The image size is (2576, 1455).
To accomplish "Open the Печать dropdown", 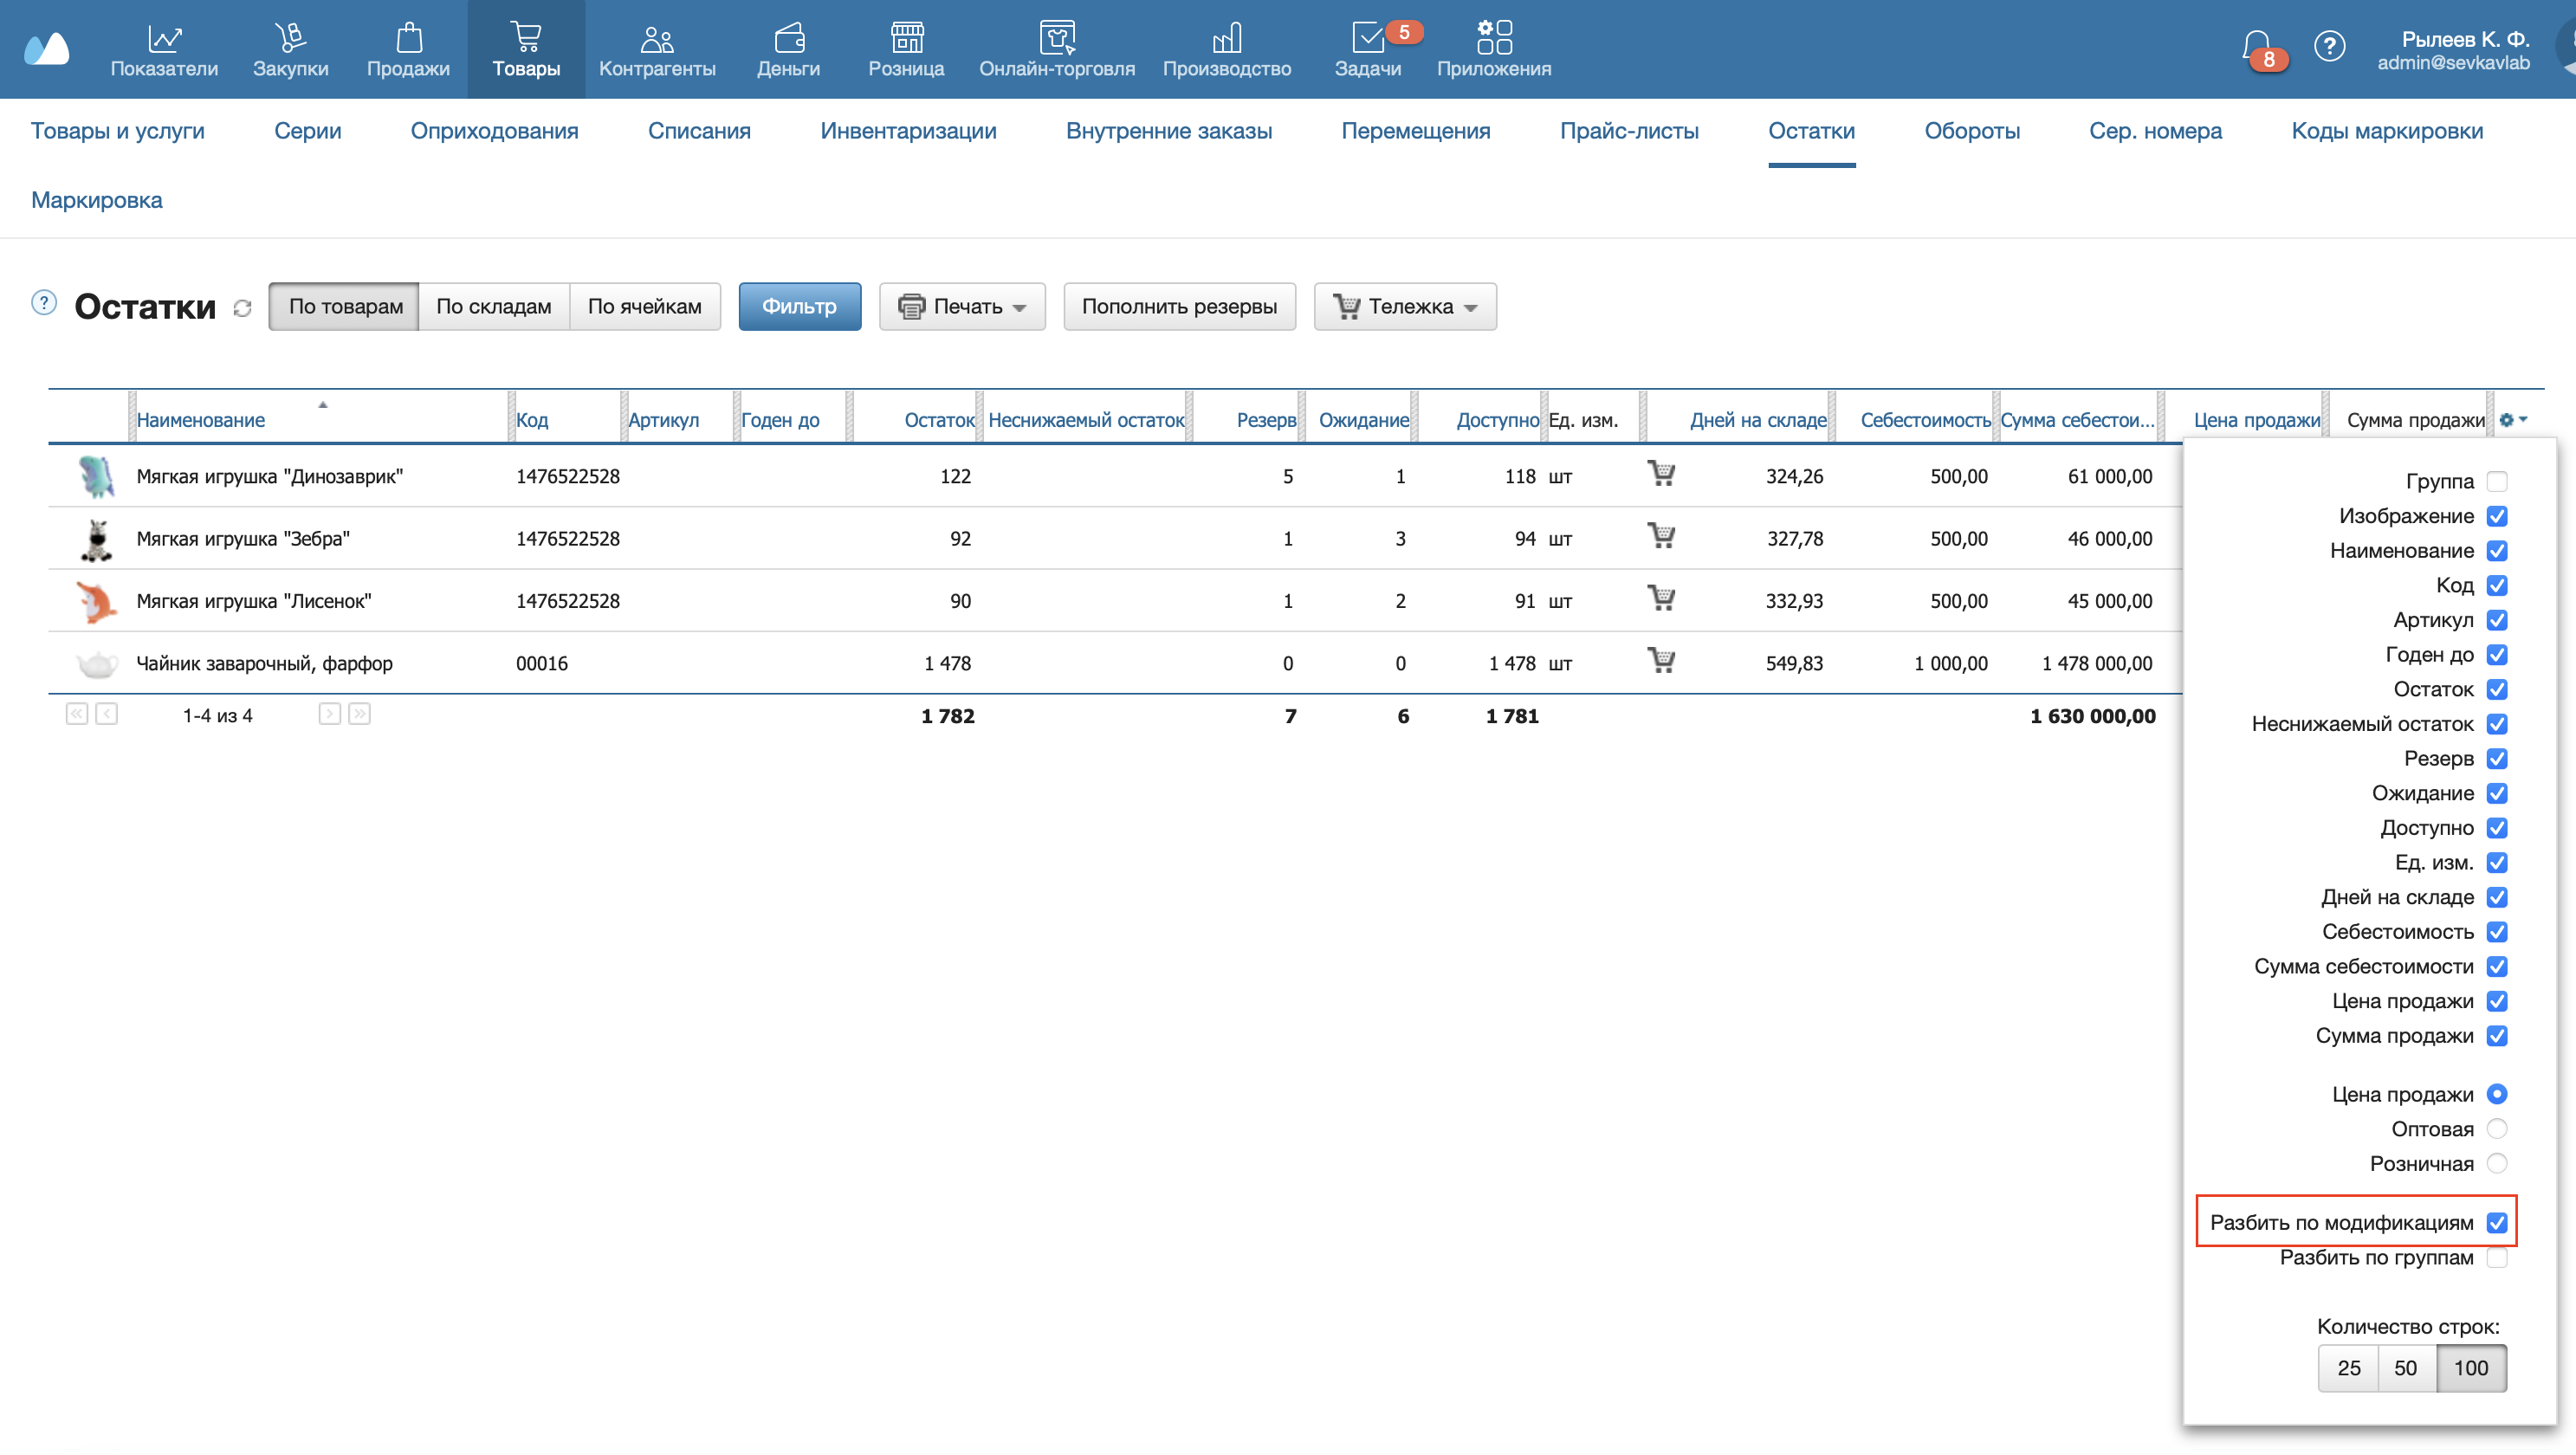I will pyautogui.click(x=962, y=307).
